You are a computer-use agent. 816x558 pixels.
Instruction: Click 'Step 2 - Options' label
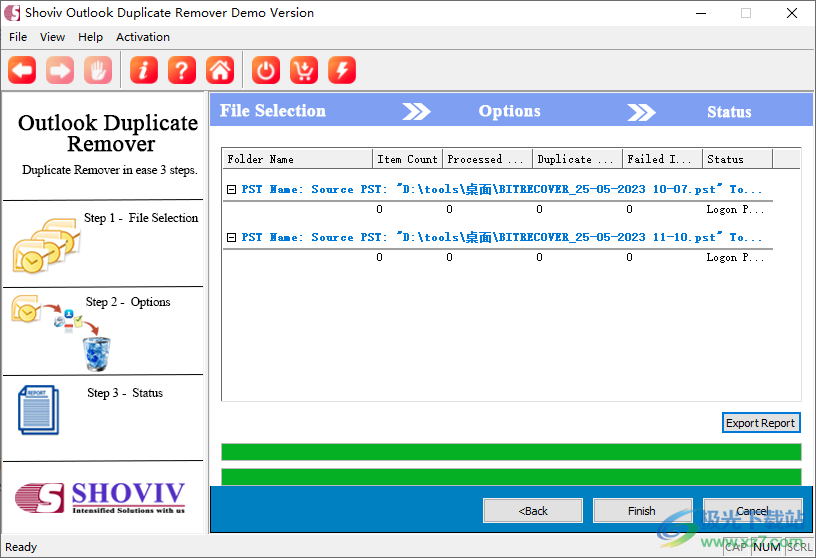128,302
